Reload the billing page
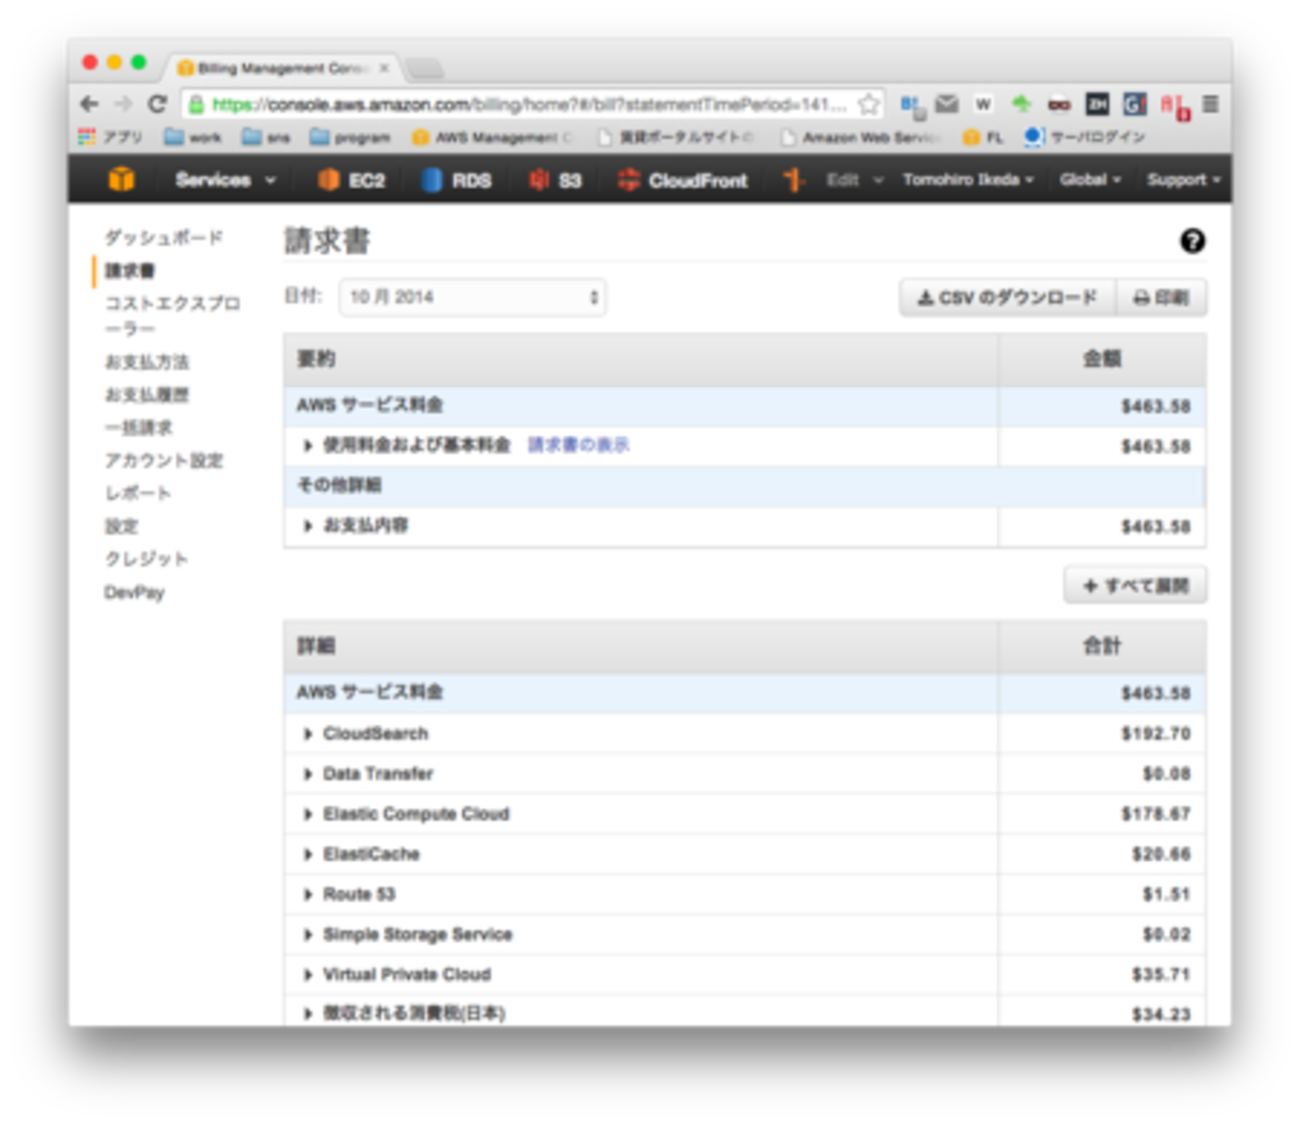This screenshot has height=1124, width=1300. pos(157,104)
